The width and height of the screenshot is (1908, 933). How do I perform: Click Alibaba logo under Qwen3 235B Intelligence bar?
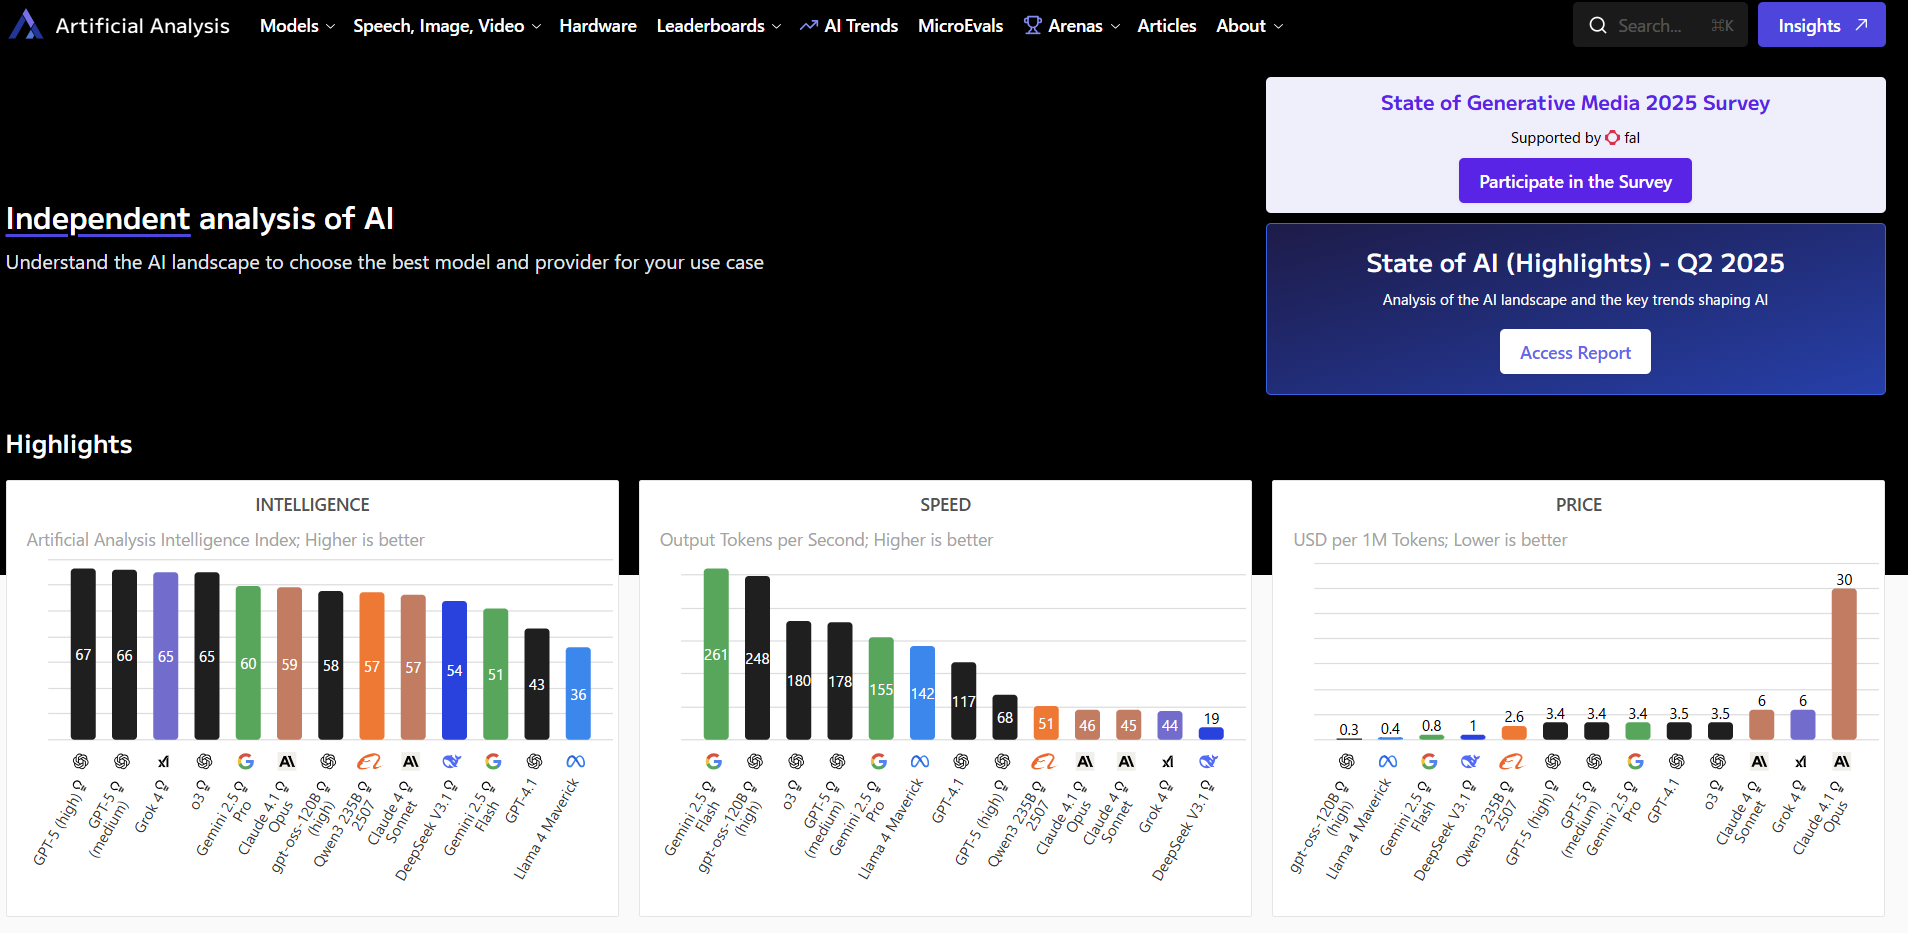point(370,762)
